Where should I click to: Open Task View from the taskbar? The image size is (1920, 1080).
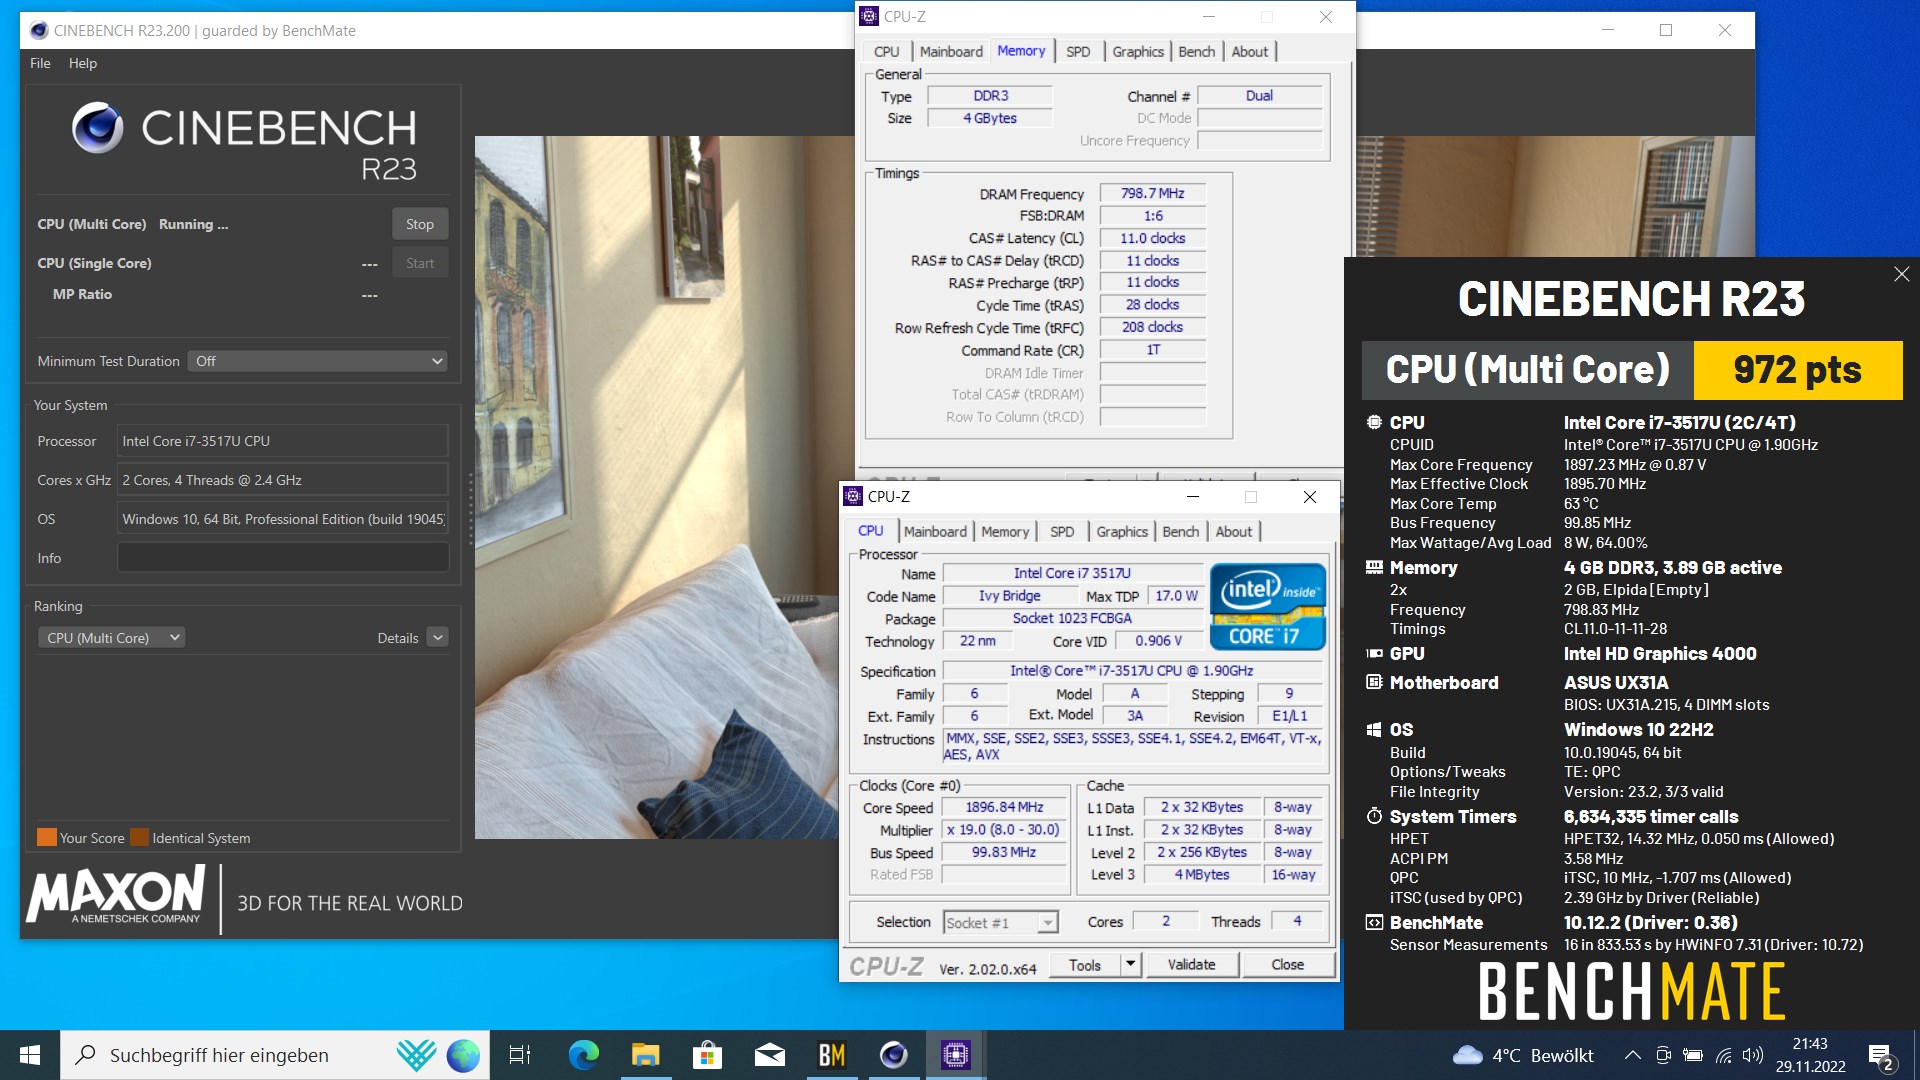(520, 1055)
